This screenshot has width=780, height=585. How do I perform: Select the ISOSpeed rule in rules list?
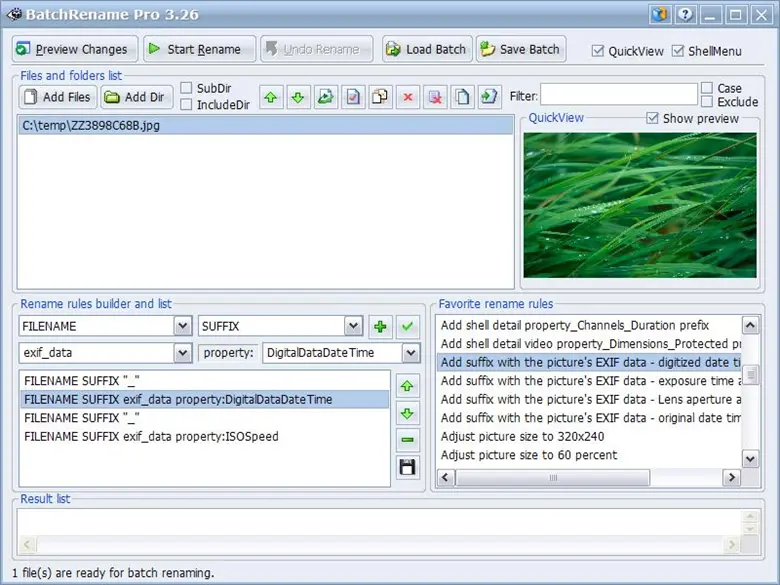pyautogui.click(x=151, y=436)
